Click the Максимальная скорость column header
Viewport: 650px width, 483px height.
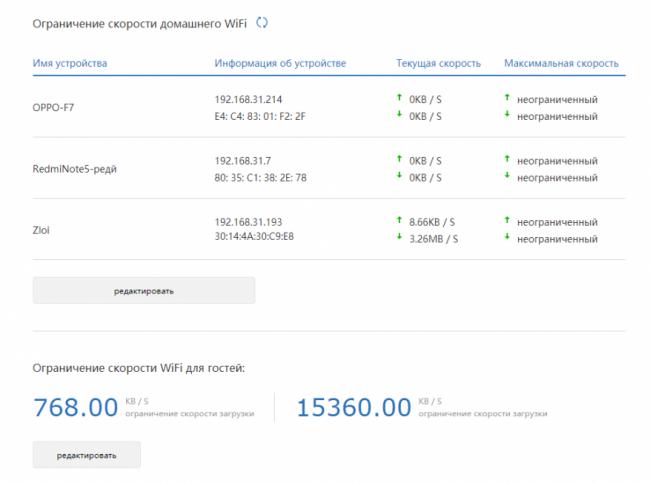click(561, 64)
